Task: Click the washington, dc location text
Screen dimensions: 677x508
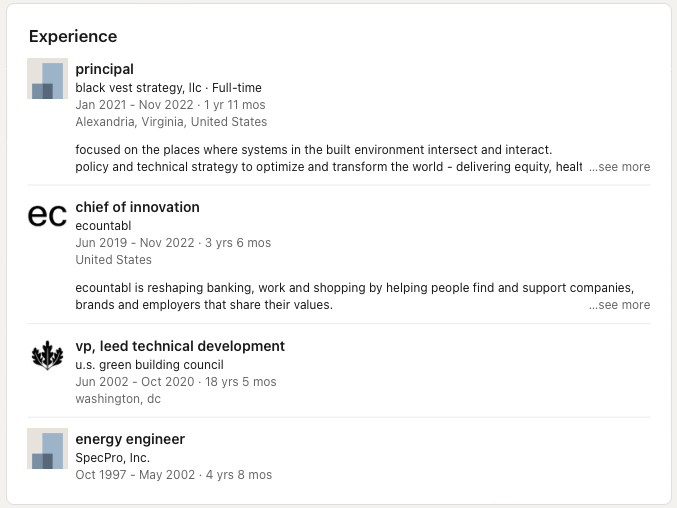Action: (117, 399)
